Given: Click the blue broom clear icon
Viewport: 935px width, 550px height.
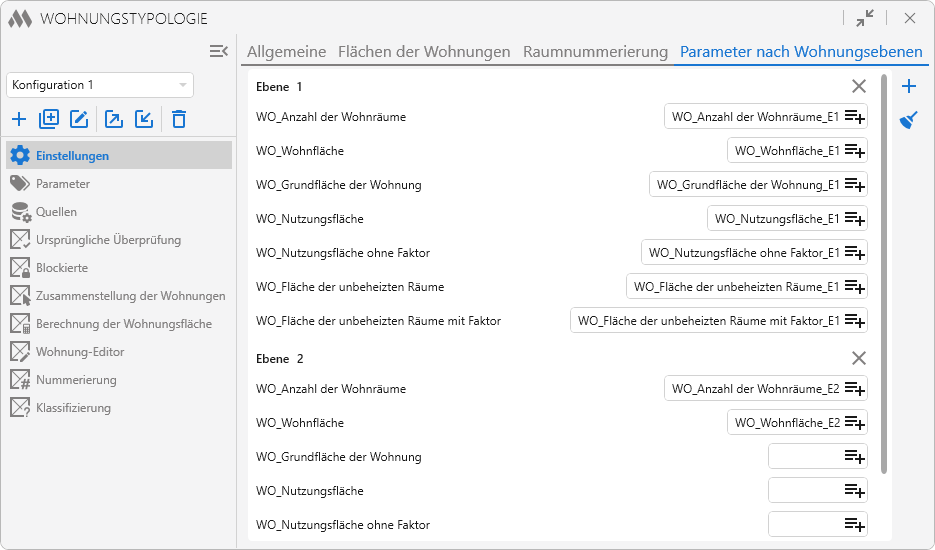Looking at the screenshot, I should (909, 121).
